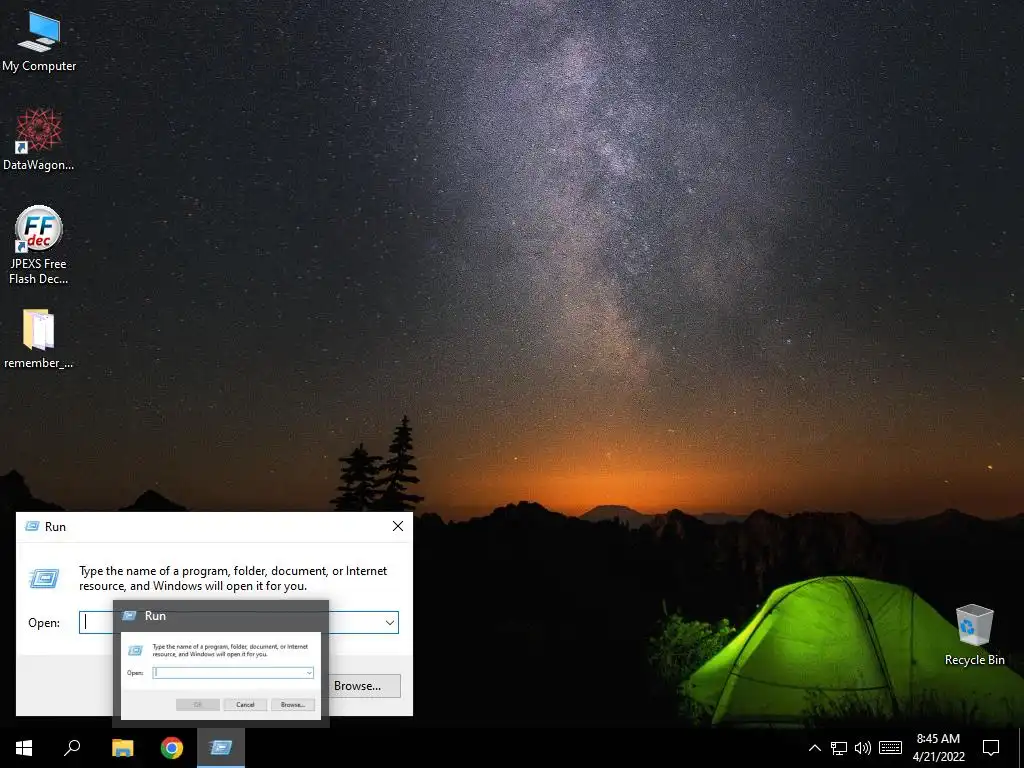1024x768 pixels.
Task: Launch File Explorer from the taskbar
Action: [x=122, y=748]
